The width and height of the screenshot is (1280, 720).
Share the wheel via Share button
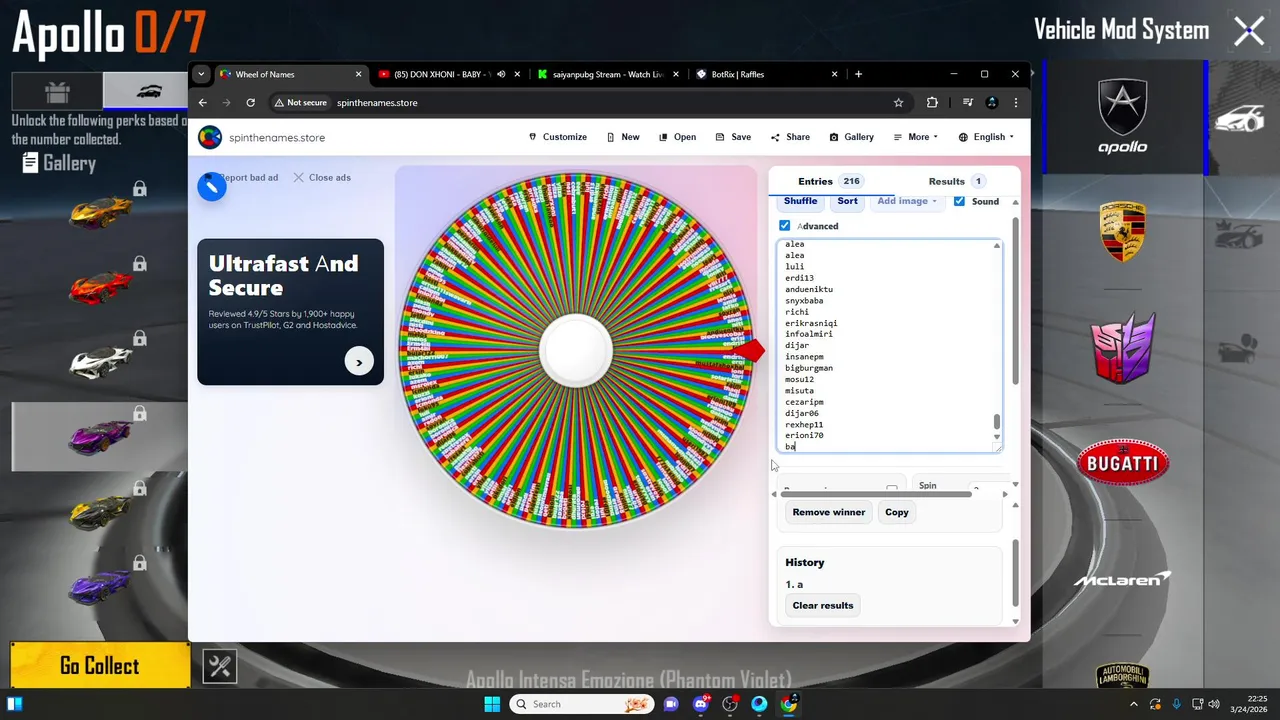point(790,137)
